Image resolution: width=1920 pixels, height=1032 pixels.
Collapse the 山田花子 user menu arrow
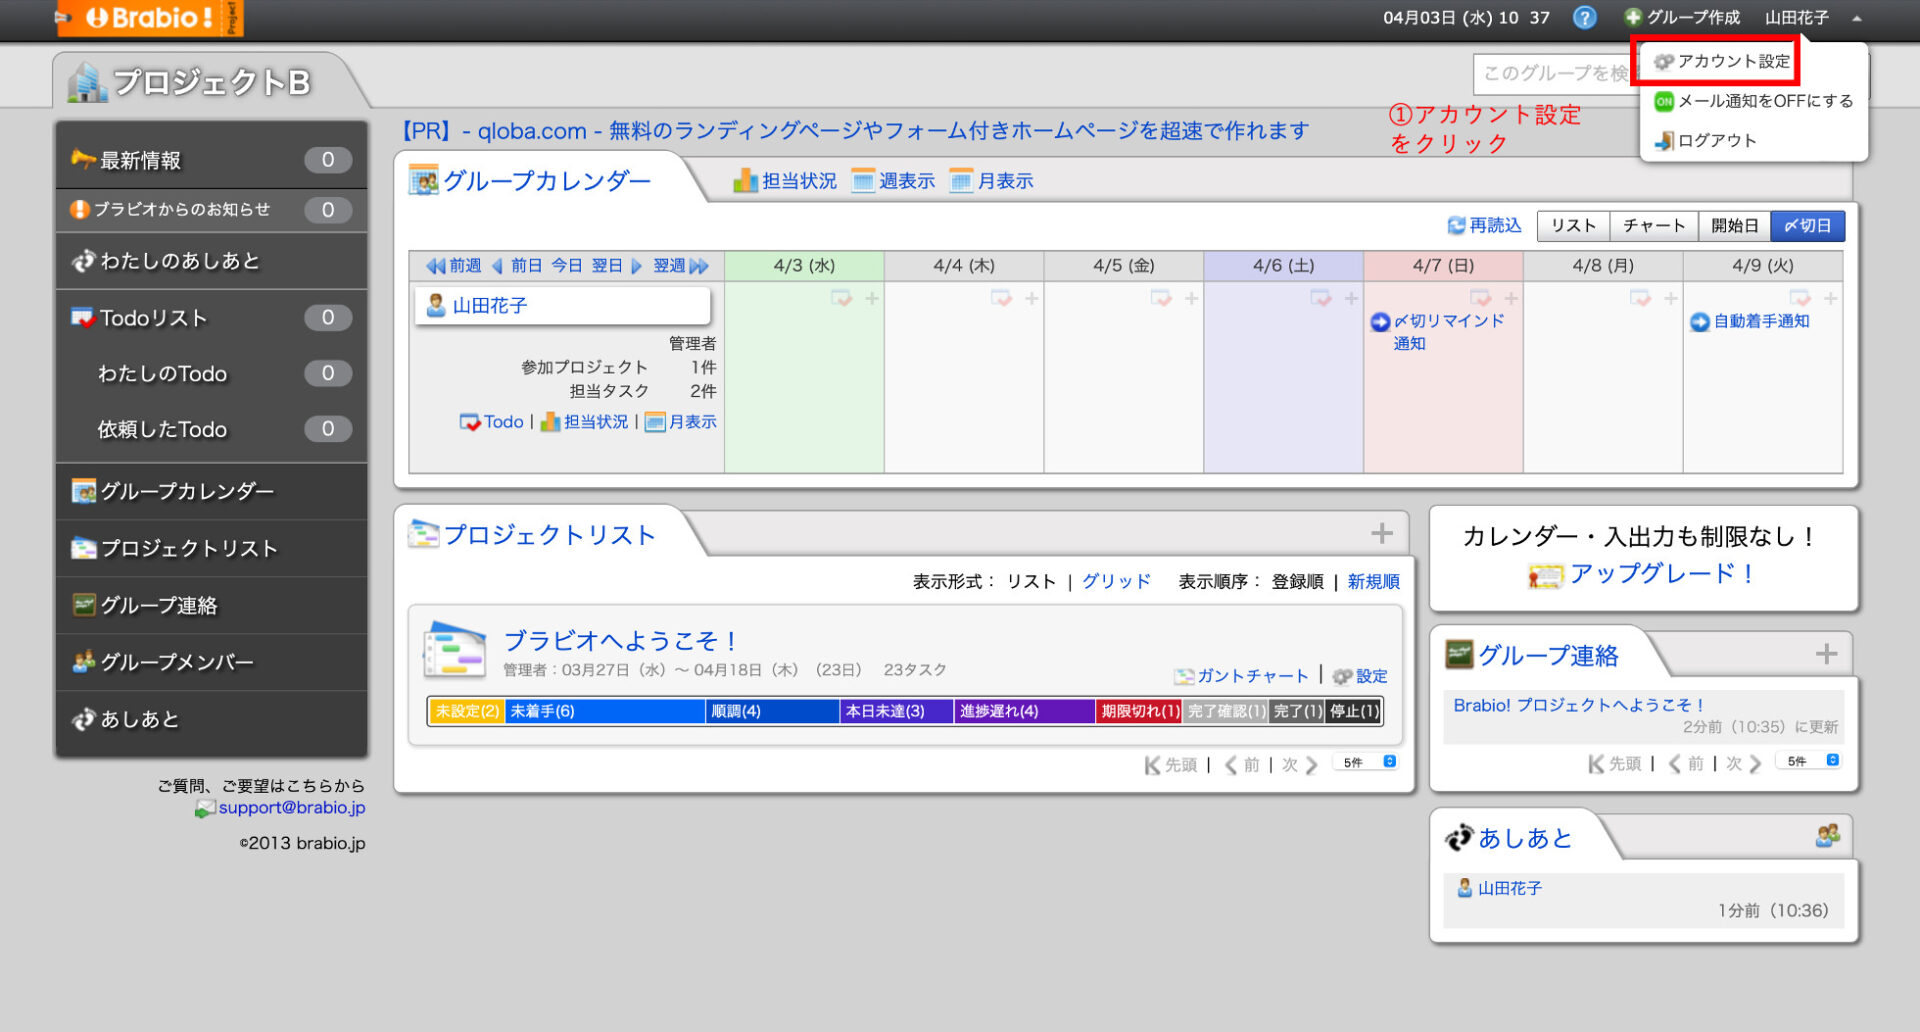(1857, 18)
